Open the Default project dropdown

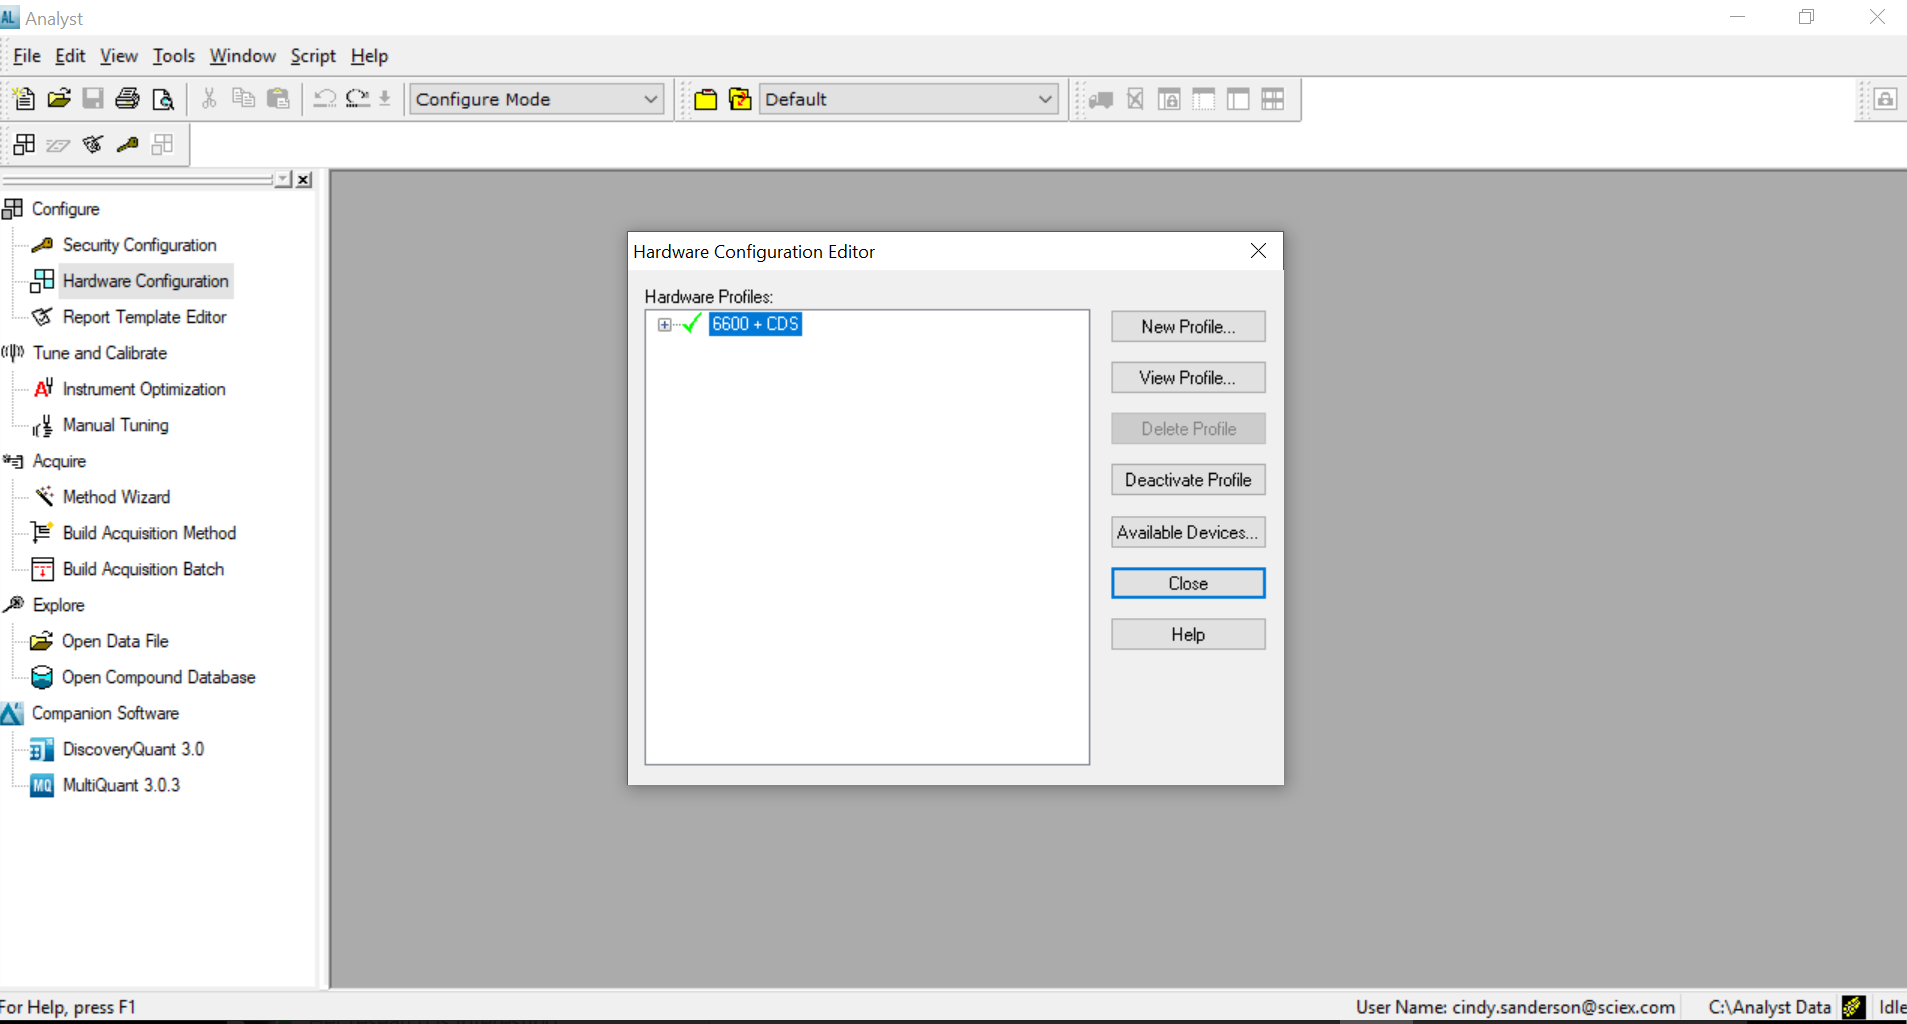click(1044, 99)
